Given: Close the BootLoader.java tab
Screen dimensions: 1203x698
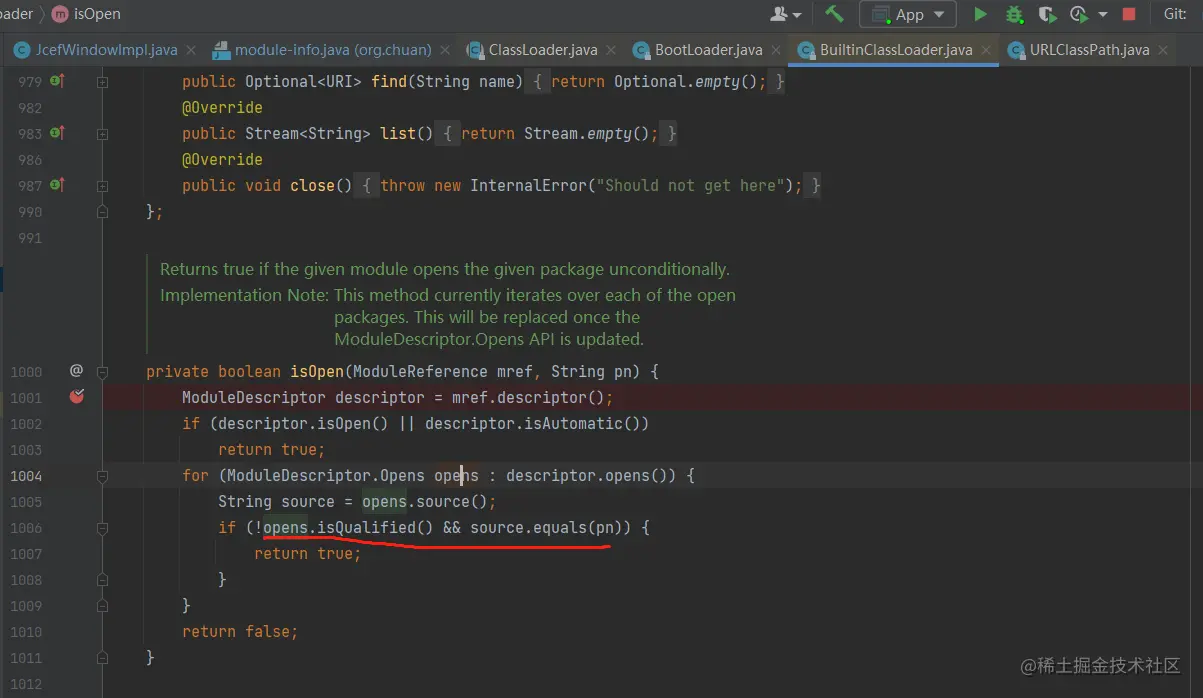Looking at the screenshot, I should [x=778, y=49].
